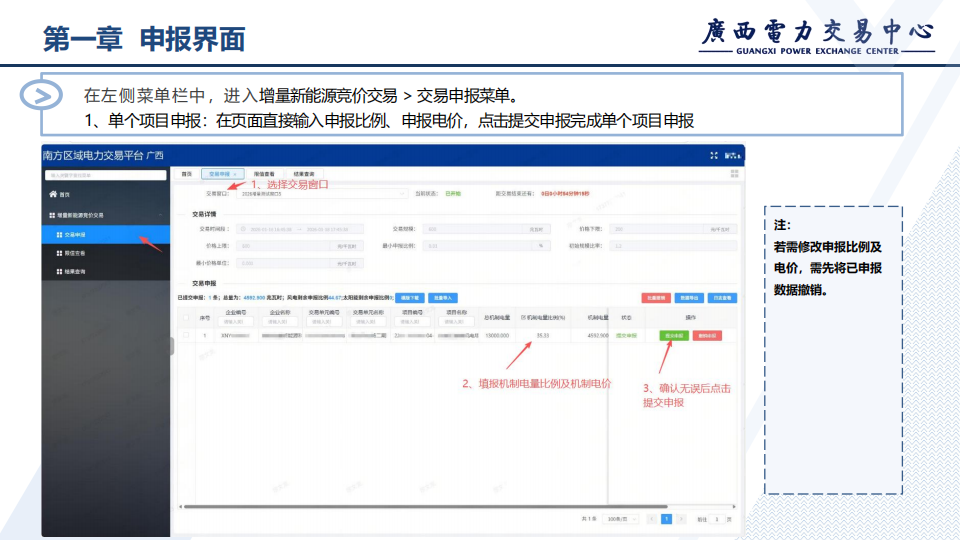Click the green 提交申报 status text in row 1
The height and width of the screenshot is (540, 960).
626,336
